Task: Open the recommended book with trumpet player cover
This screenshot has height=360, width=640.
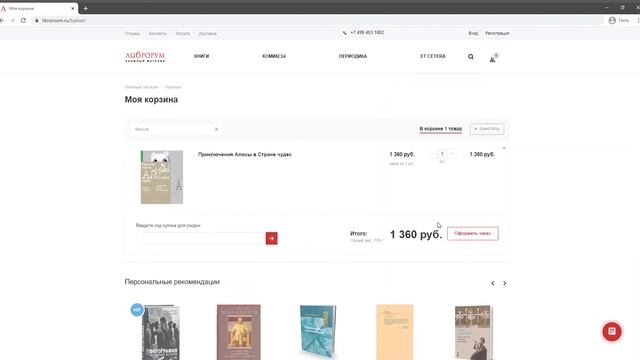Action: coord(473,332)
